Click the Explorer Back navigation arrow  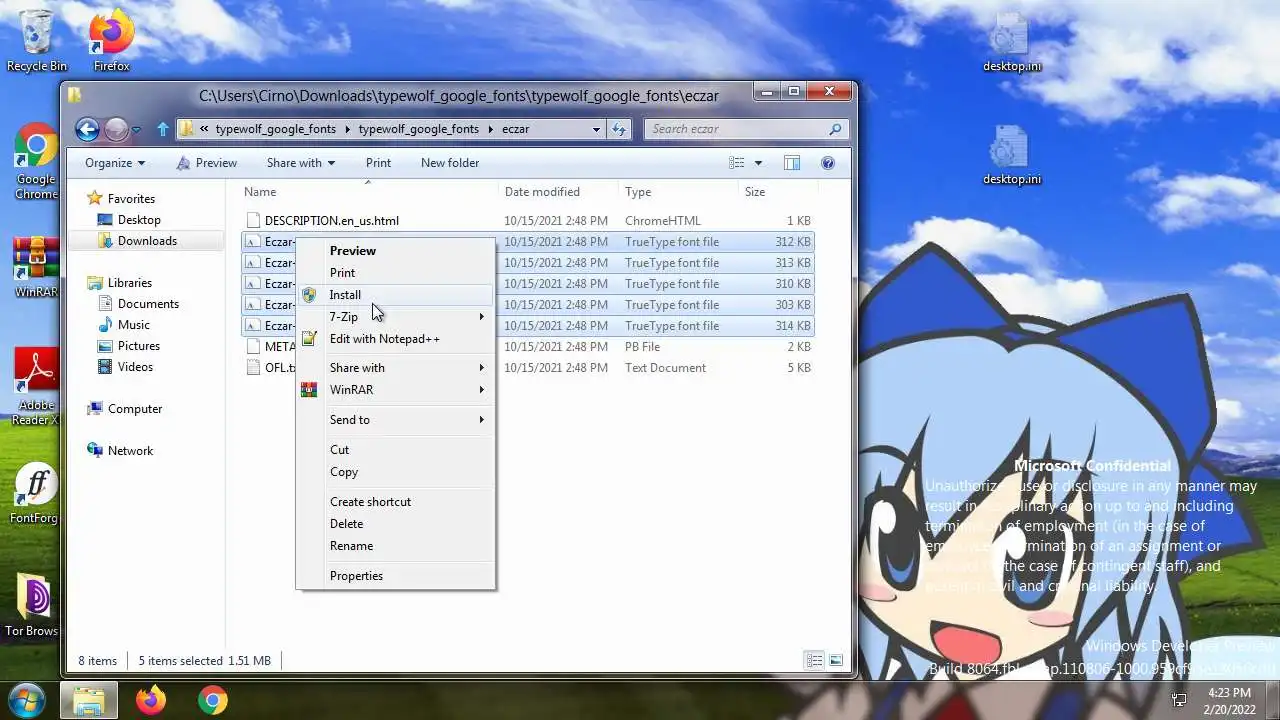click(87, 129)
